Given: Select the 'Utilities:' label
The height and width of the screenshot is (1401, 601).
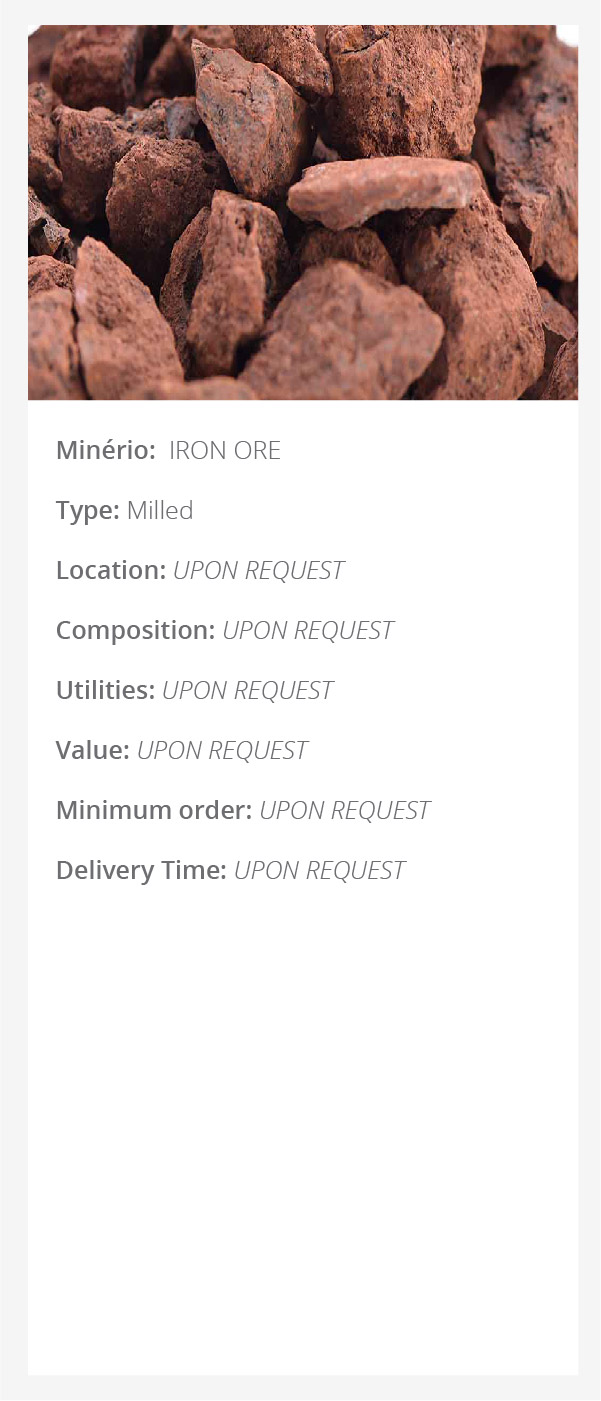Looking at the screenshot, I should click(105, 690).
